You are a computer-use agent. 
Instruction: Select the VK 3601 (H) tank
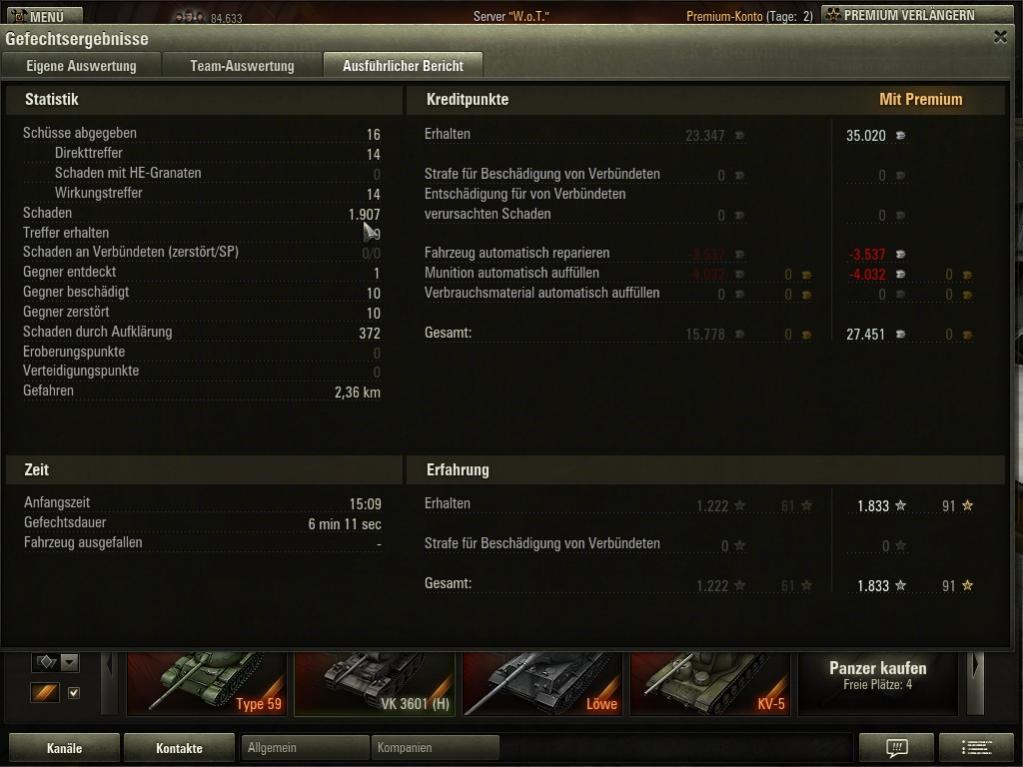(x=375, y=682)
